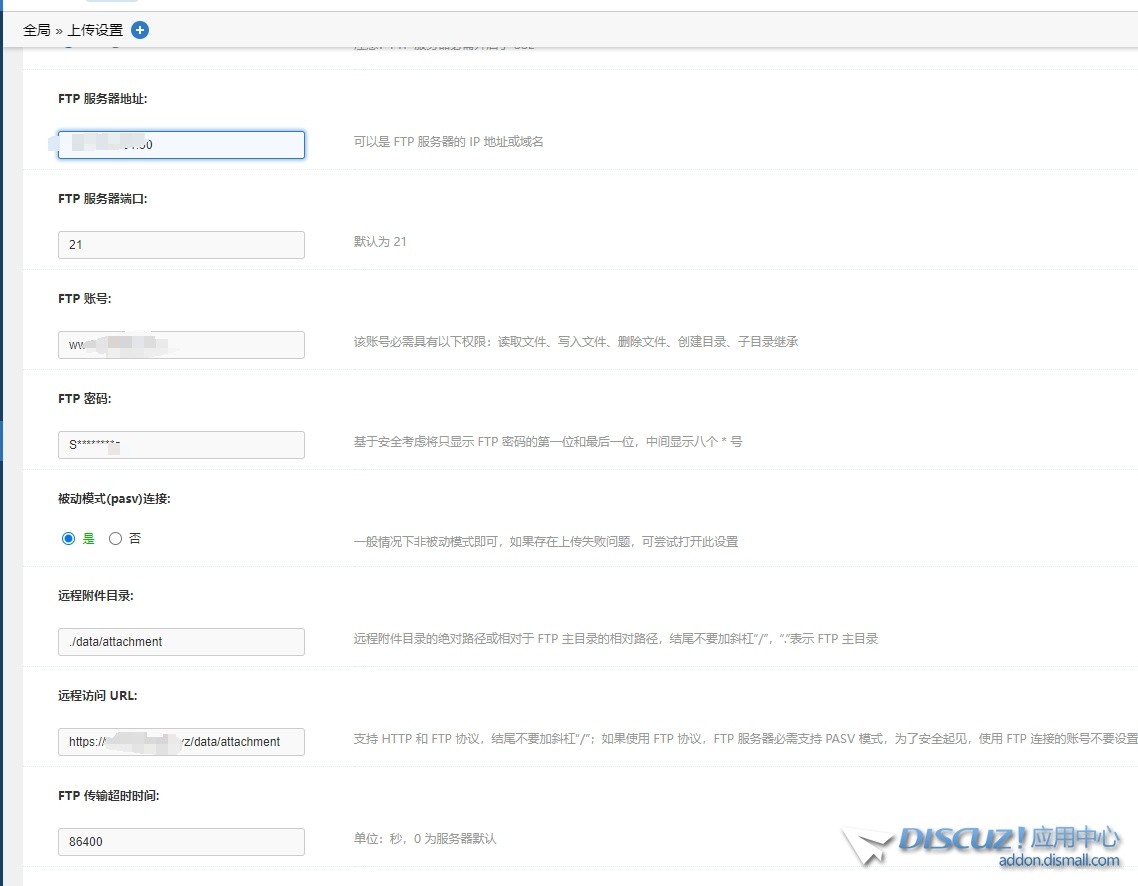Click the FTP 服务器端口 field showing 21
Screen dimensions: 1138x886
pyautogui.click(x=181, y=245)
